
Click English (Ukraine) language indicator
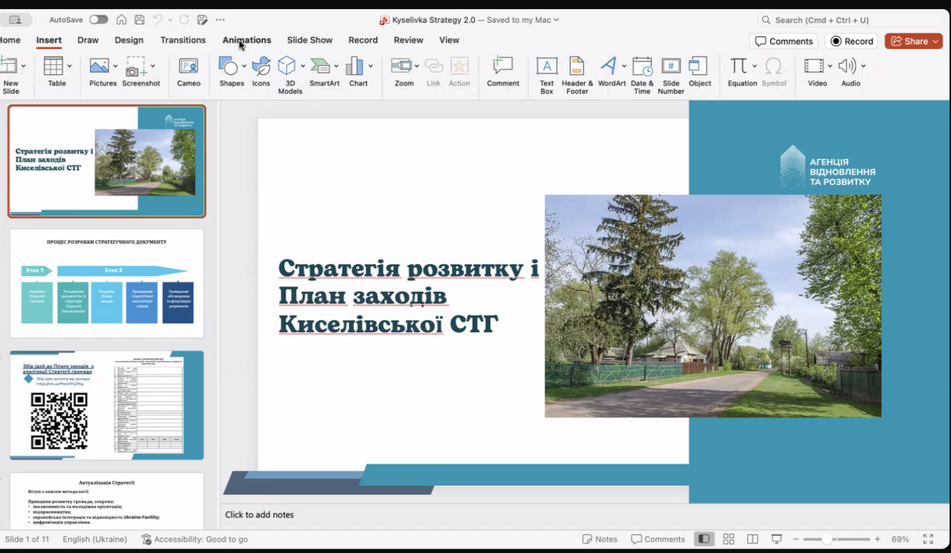[x=95, y=539]
